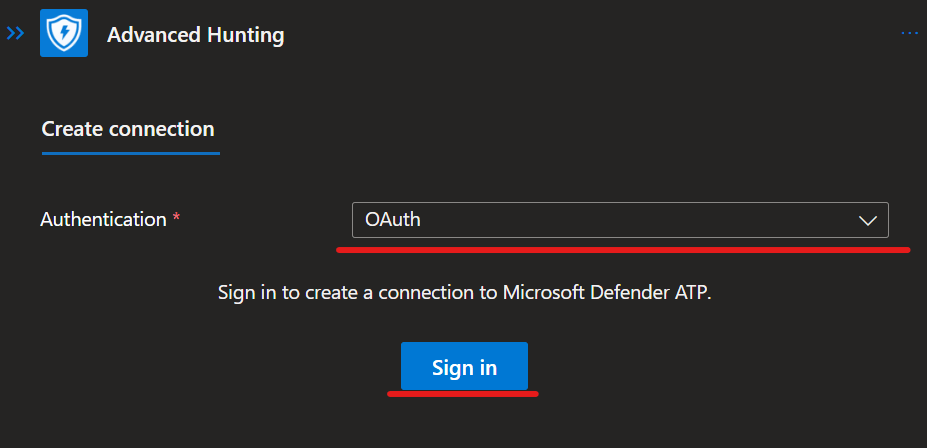Open the ellipsis more options menu
Screen dimensions: 927x448
coord(909,33)
